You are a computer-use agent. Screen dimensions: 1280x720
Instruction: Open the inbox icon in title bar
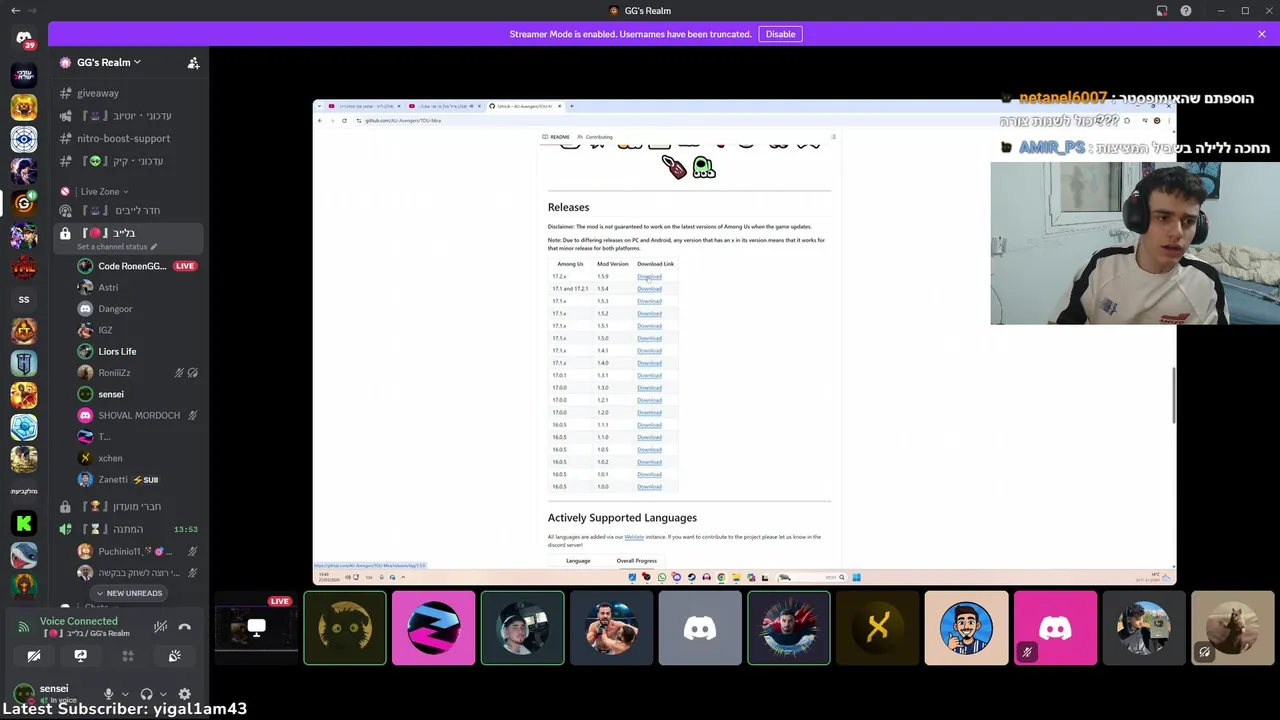click(x=1162, y=11)
